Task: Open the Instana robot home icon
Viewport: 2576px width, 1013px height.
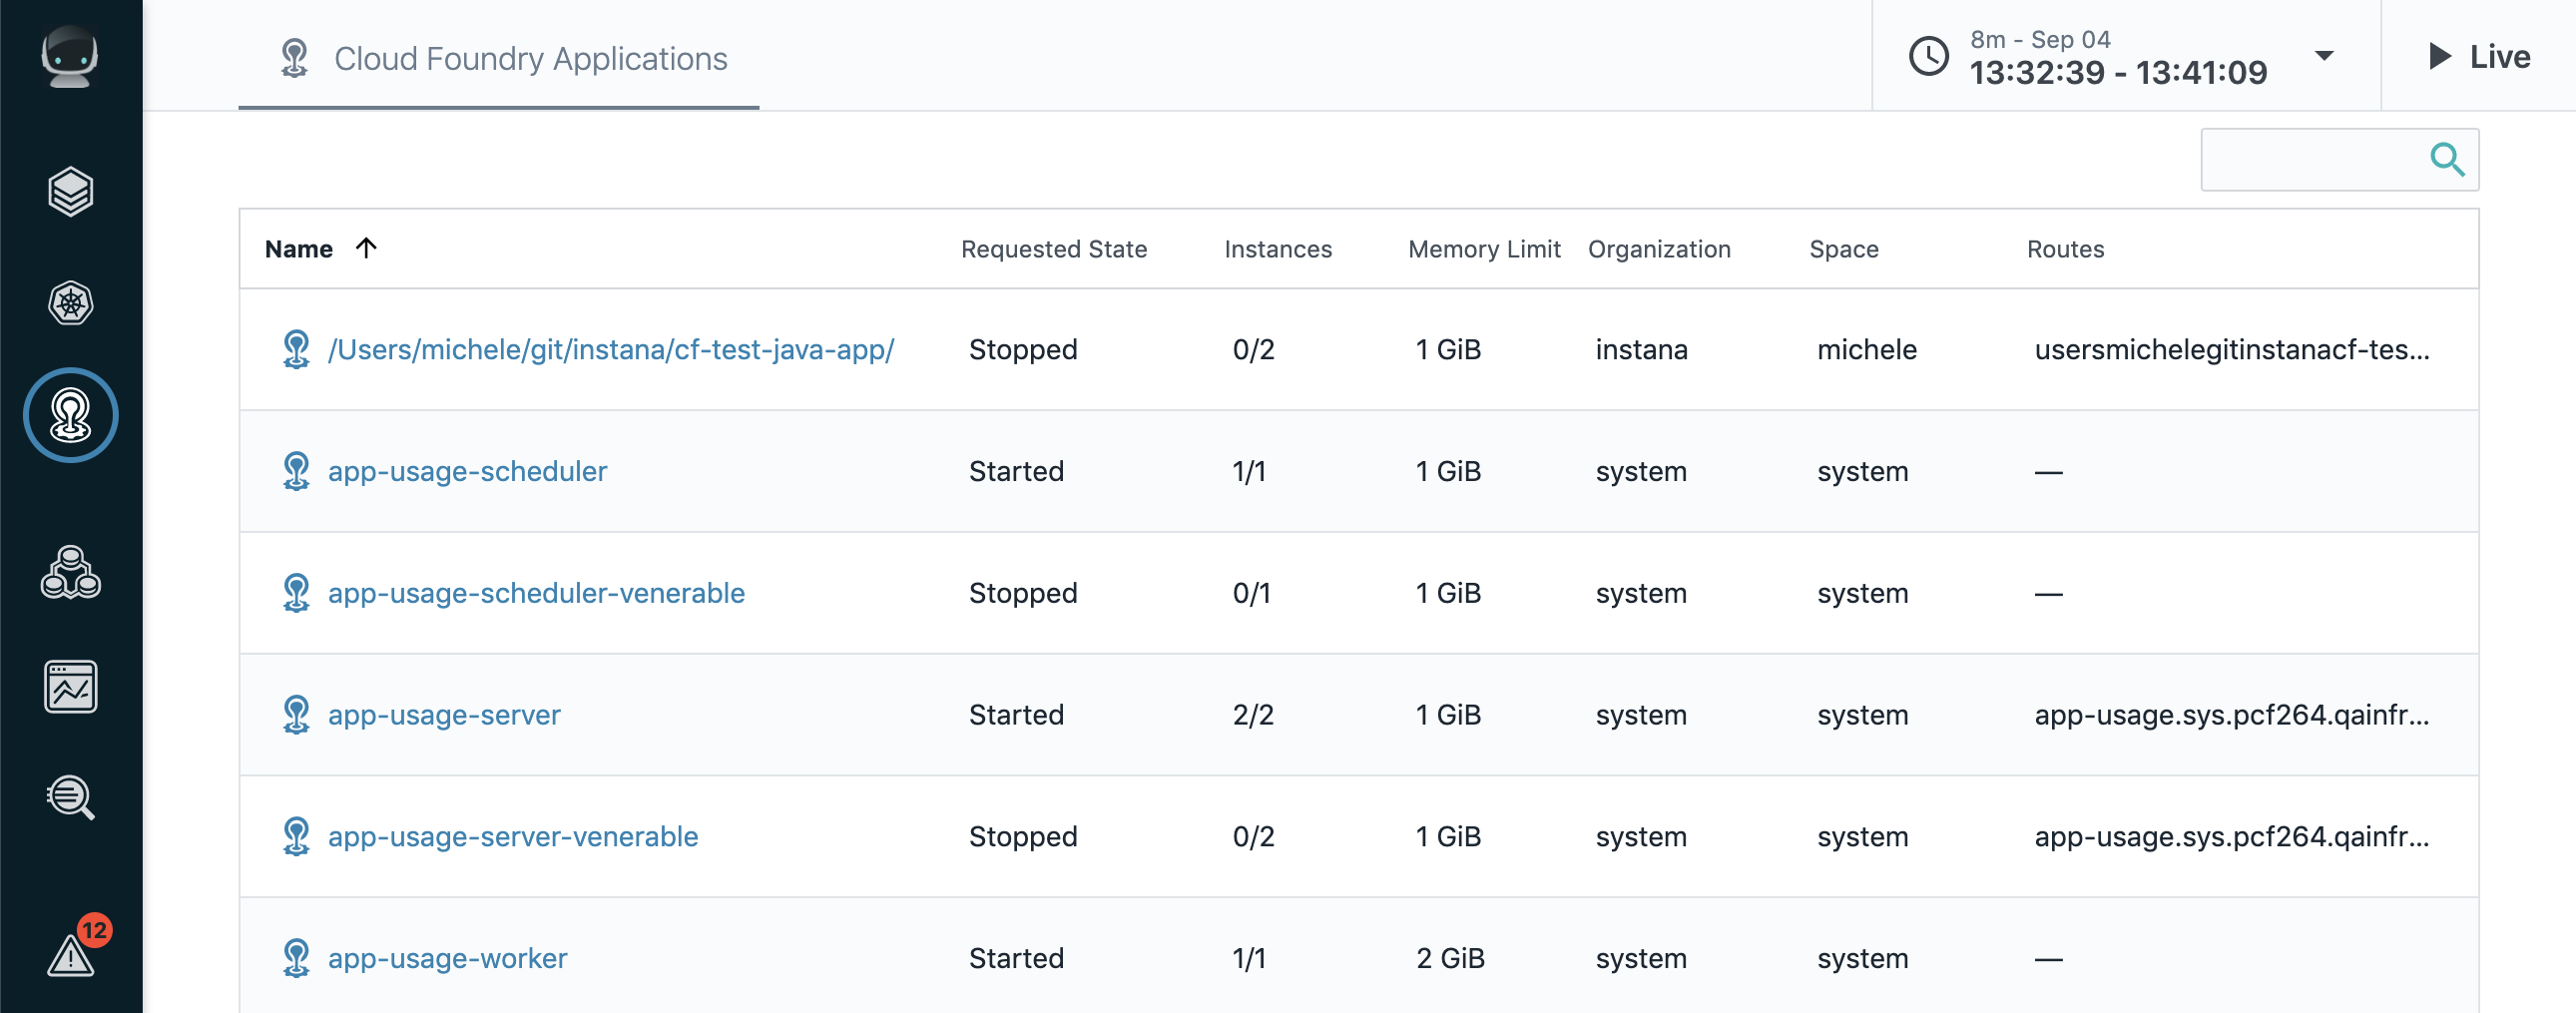Action: click(x=70, y=57)
